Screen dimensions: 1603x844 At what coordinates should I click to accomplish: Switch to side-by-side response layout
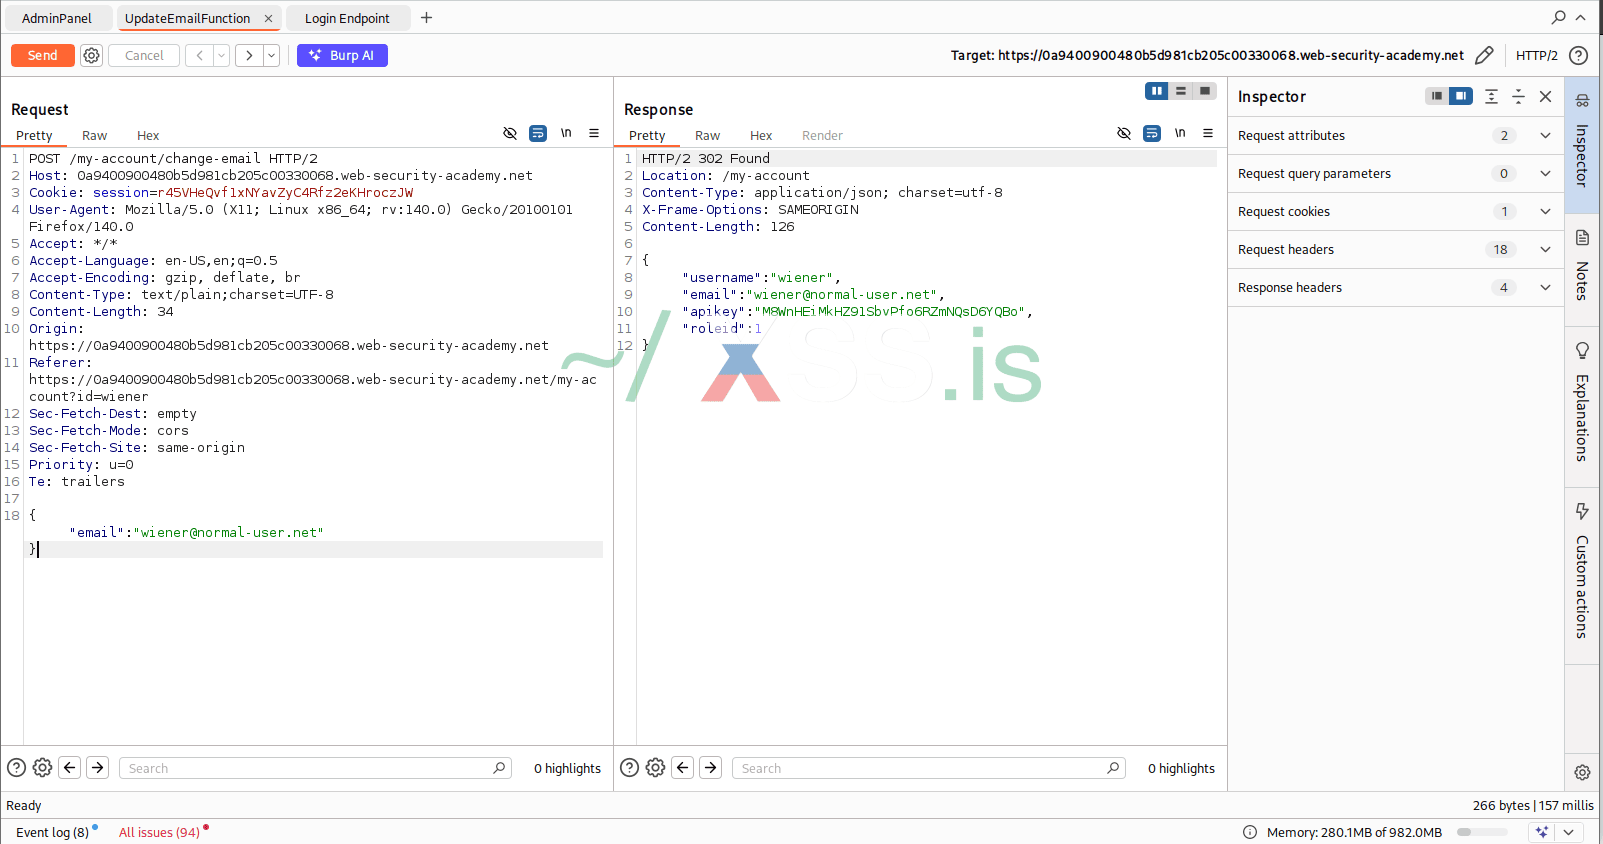(1156, 91)
